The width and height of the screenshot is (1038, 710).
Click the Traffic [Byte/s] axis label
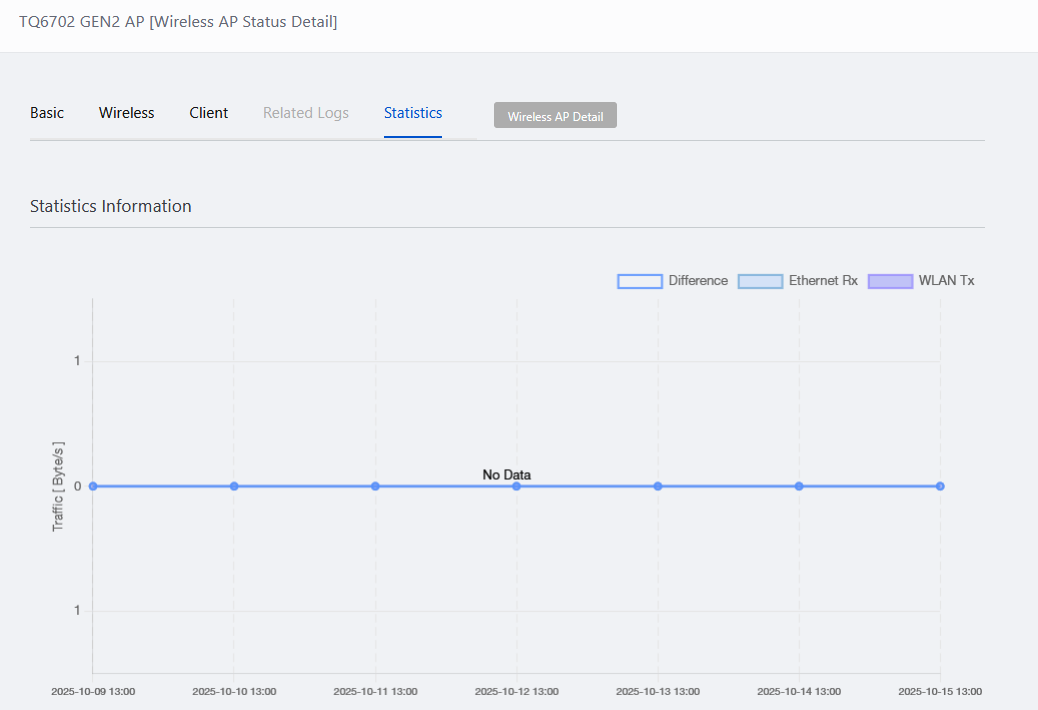(58, 486)
